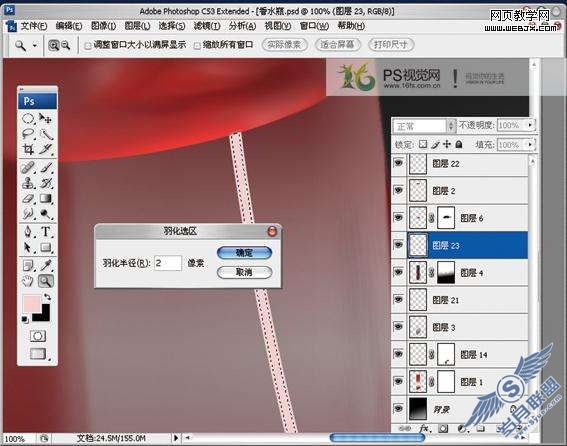Select the Crop tool
Screen dimensions: 567x446
pos(28,149)
